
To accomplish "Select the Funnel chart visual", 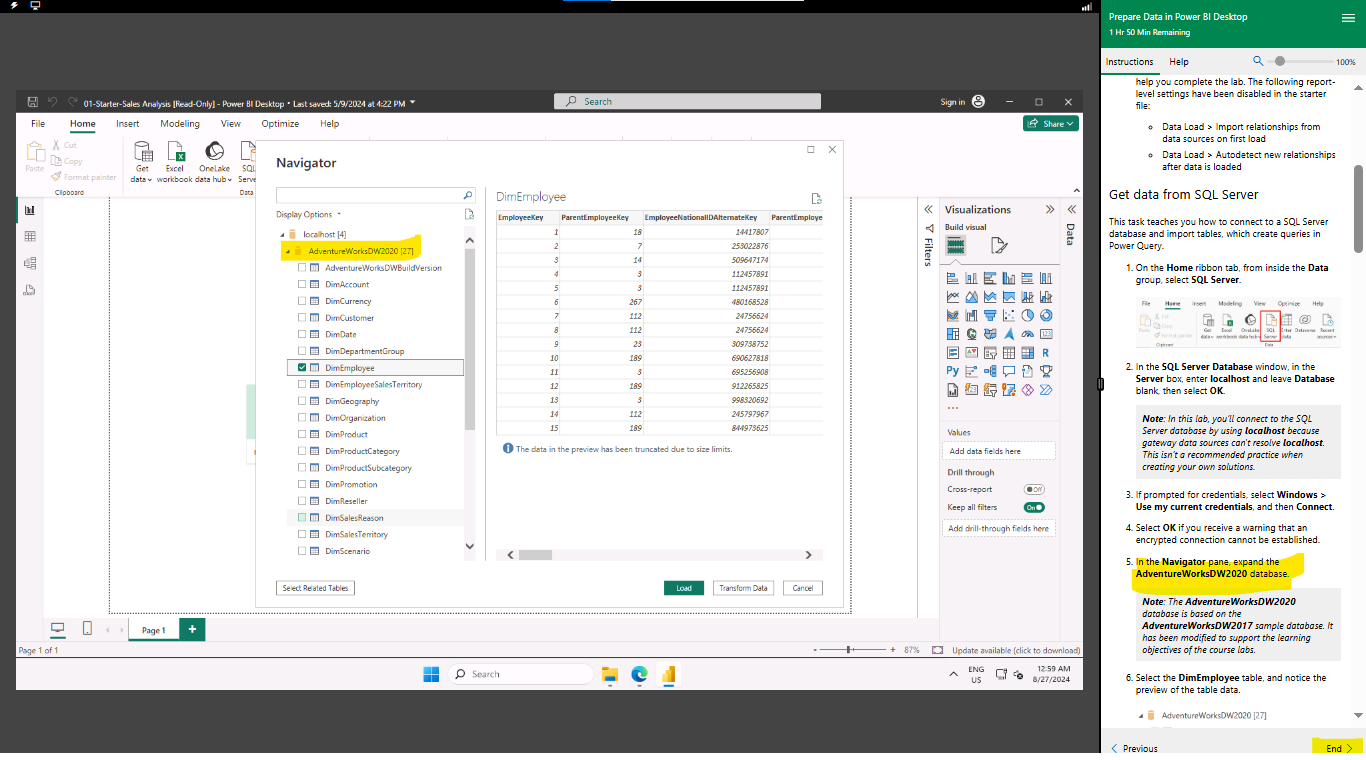I will point(990,315).
